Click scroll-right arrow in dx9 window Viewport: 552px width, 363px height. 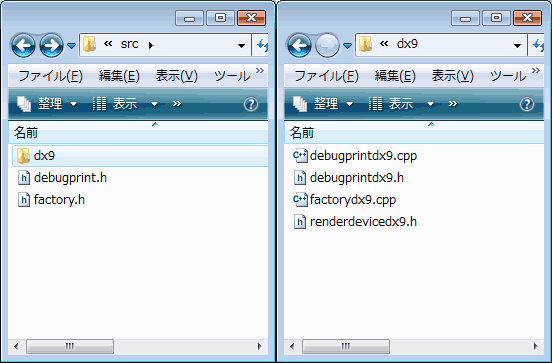coord(536,346)
